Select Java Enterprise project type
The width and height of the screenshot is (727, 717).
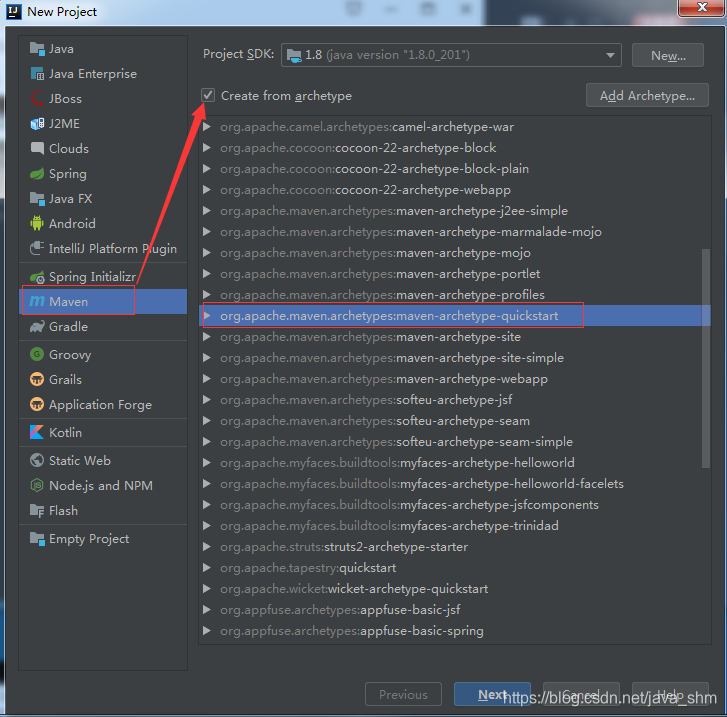(x=103, y=74)
